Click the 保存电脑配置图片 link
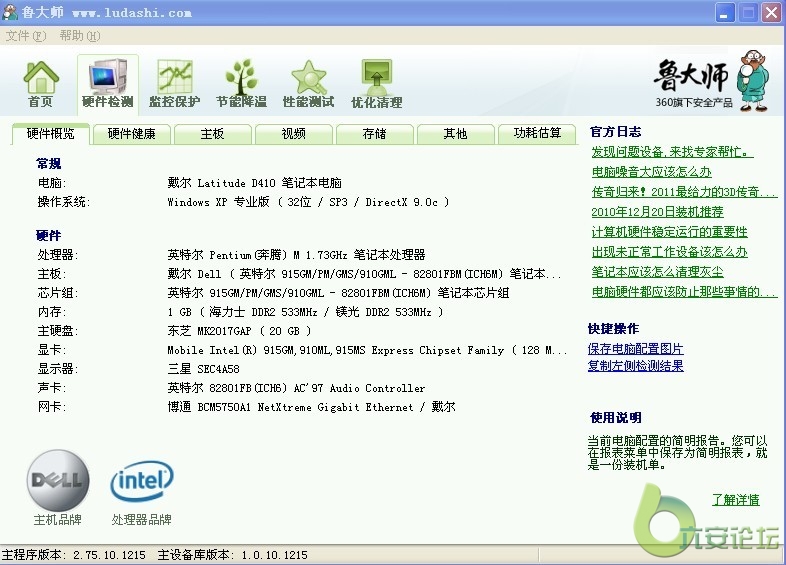This screenshot has width=786, height=565. tap(636, 349)
